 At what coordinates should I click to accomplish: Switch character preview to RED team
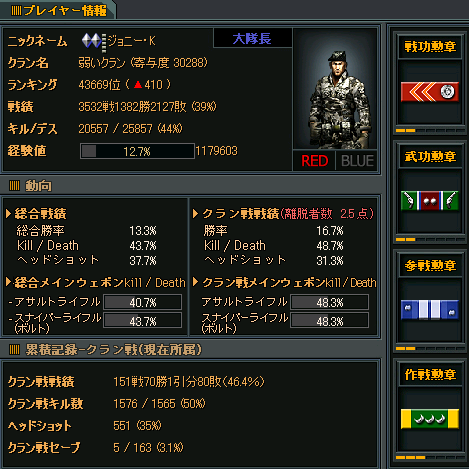314,161
